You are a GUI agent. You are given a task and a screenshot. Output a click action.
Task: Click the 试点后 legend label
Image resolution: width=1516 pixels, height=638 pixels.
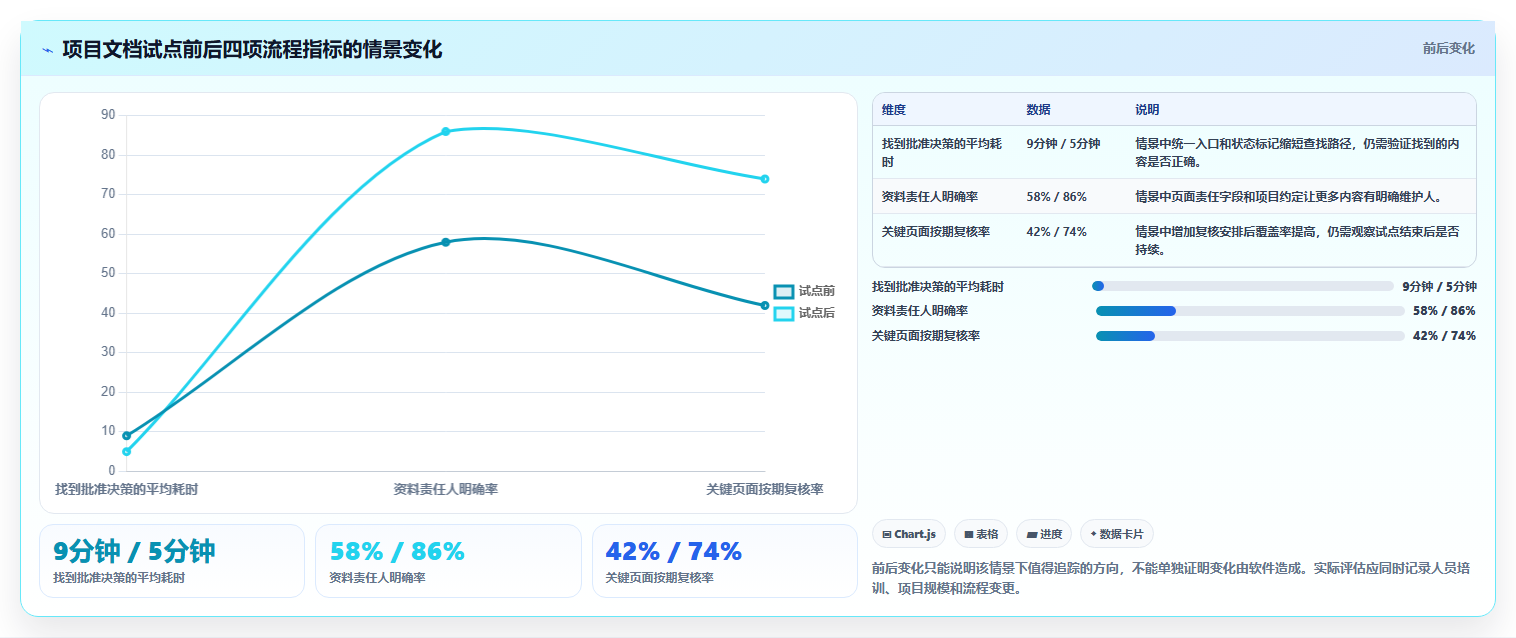(816, 313)
